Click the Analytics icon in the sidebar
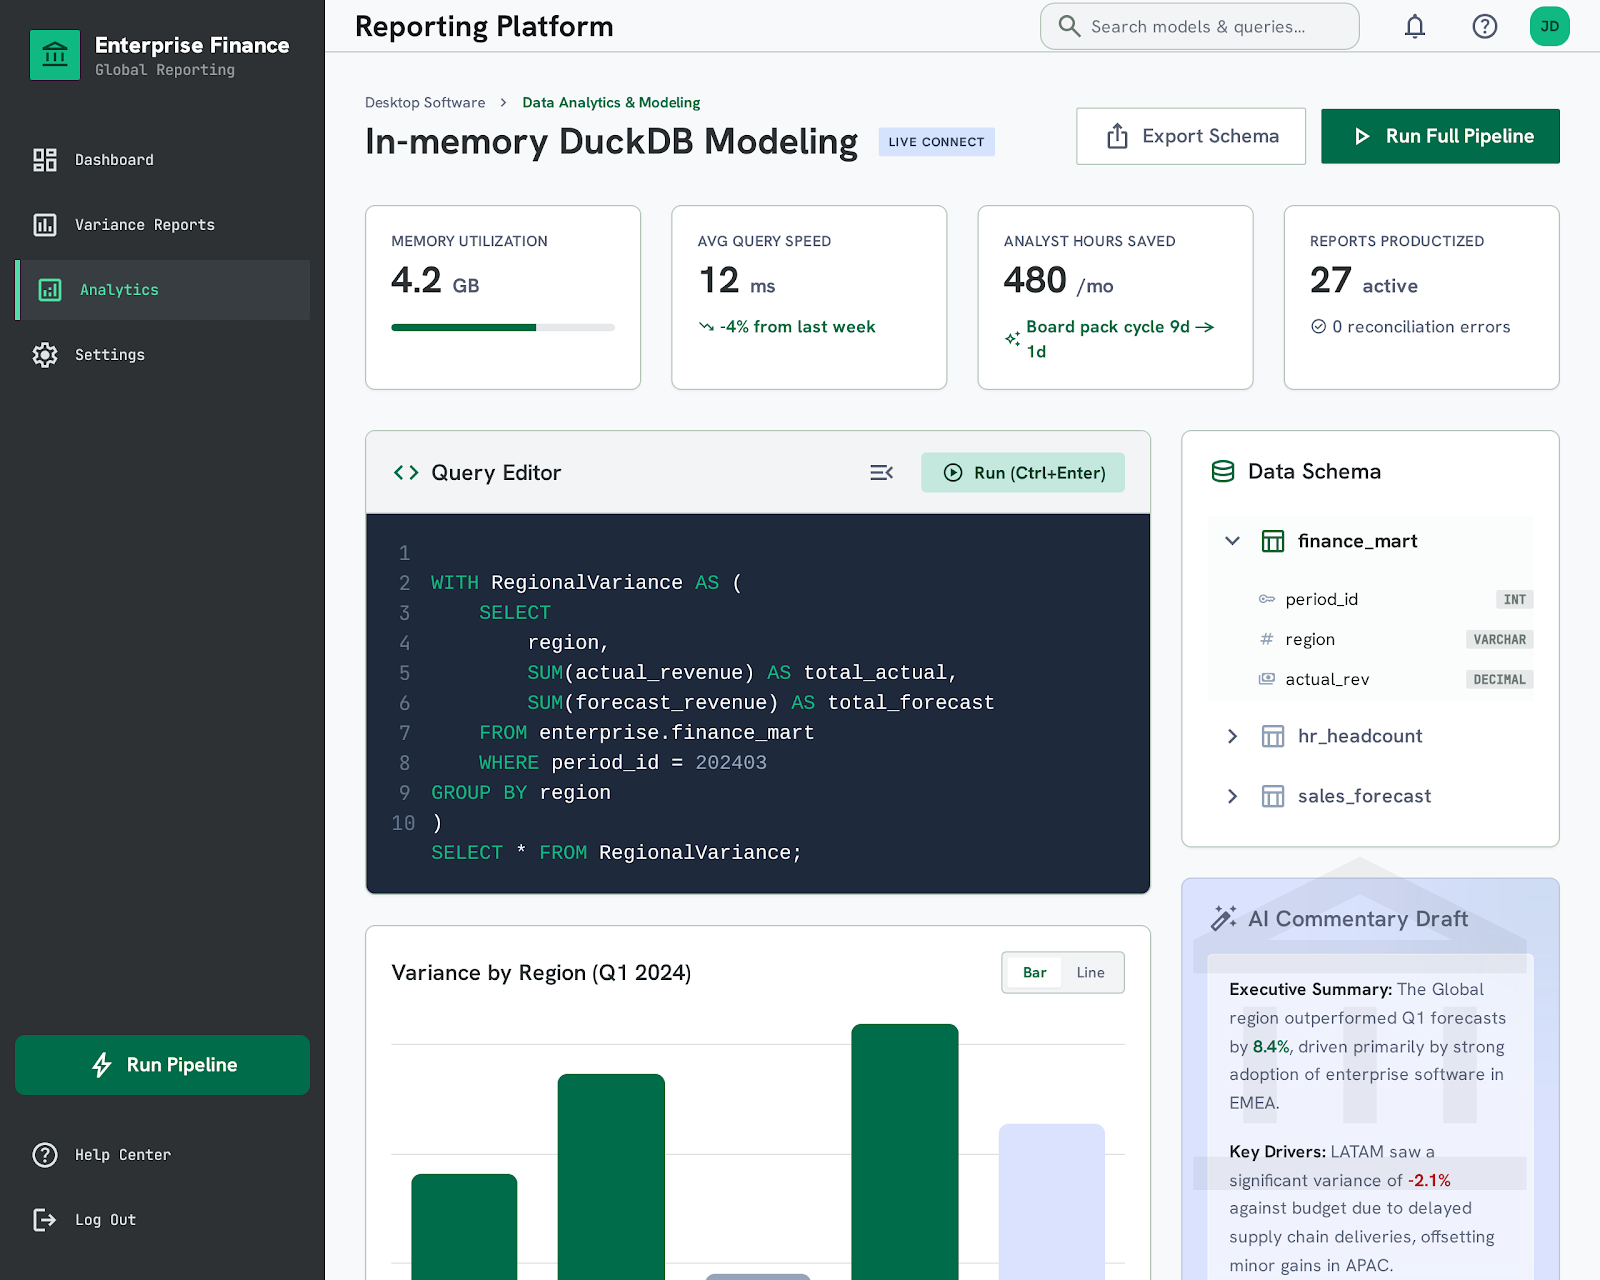The width and height of the screenshot is (1600, 1280). (50, 290)
